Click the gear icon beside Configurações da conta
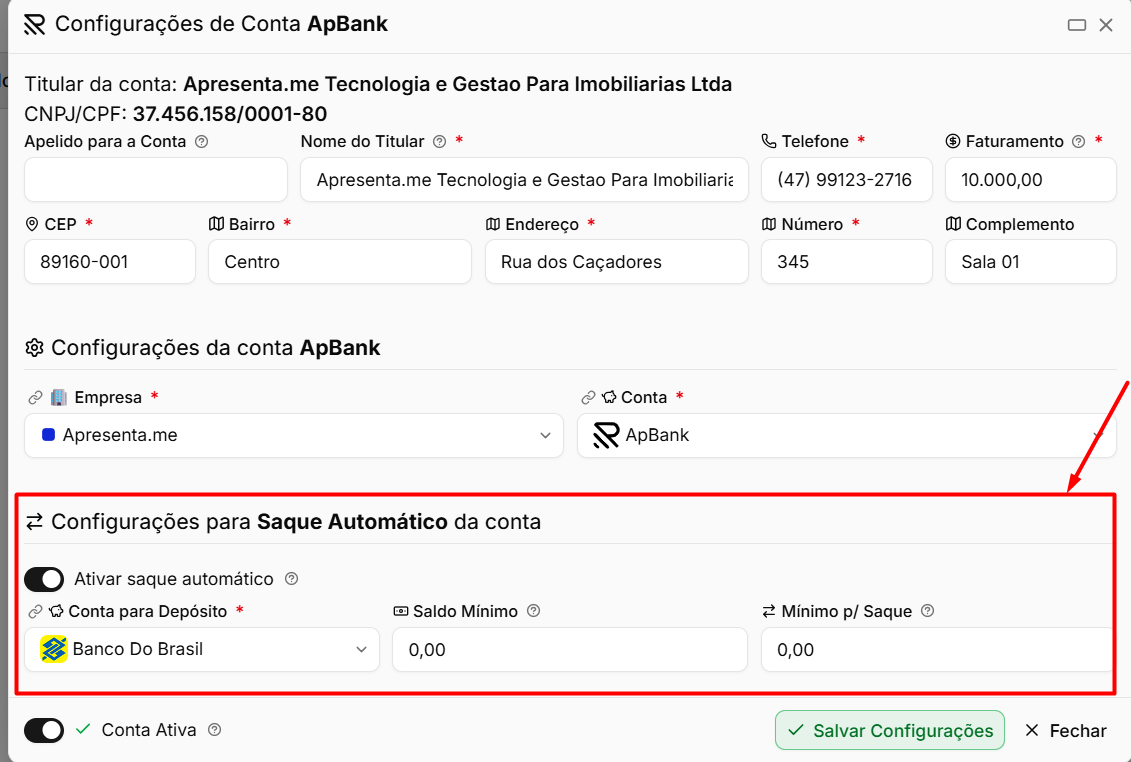Screen dimensions: 1131x762 click(x=34, y=348)
